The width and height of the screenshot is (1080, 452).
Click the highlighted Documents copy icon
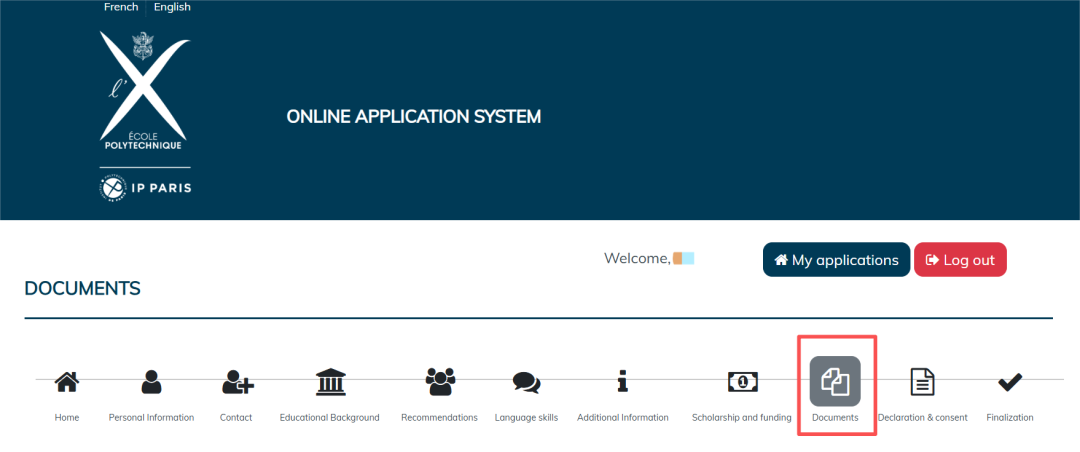(835, 381)
